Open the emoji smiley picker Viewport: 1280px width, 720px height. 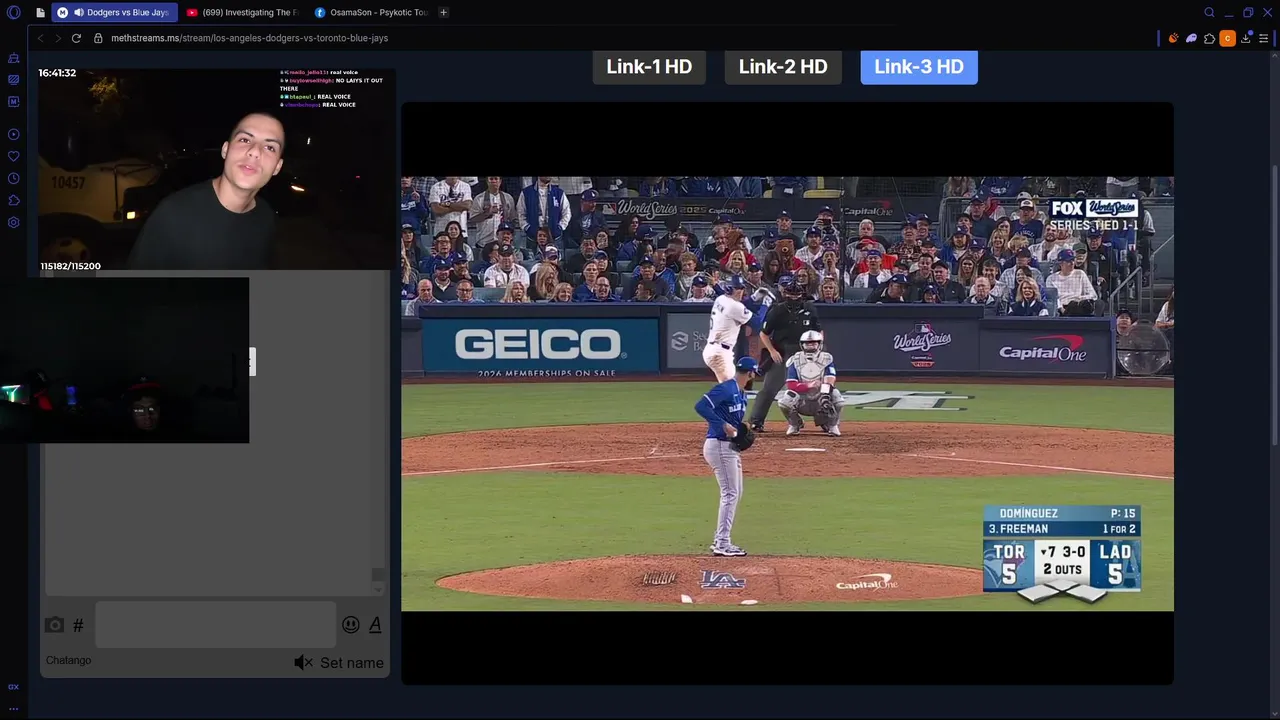(x=350, y=625)
